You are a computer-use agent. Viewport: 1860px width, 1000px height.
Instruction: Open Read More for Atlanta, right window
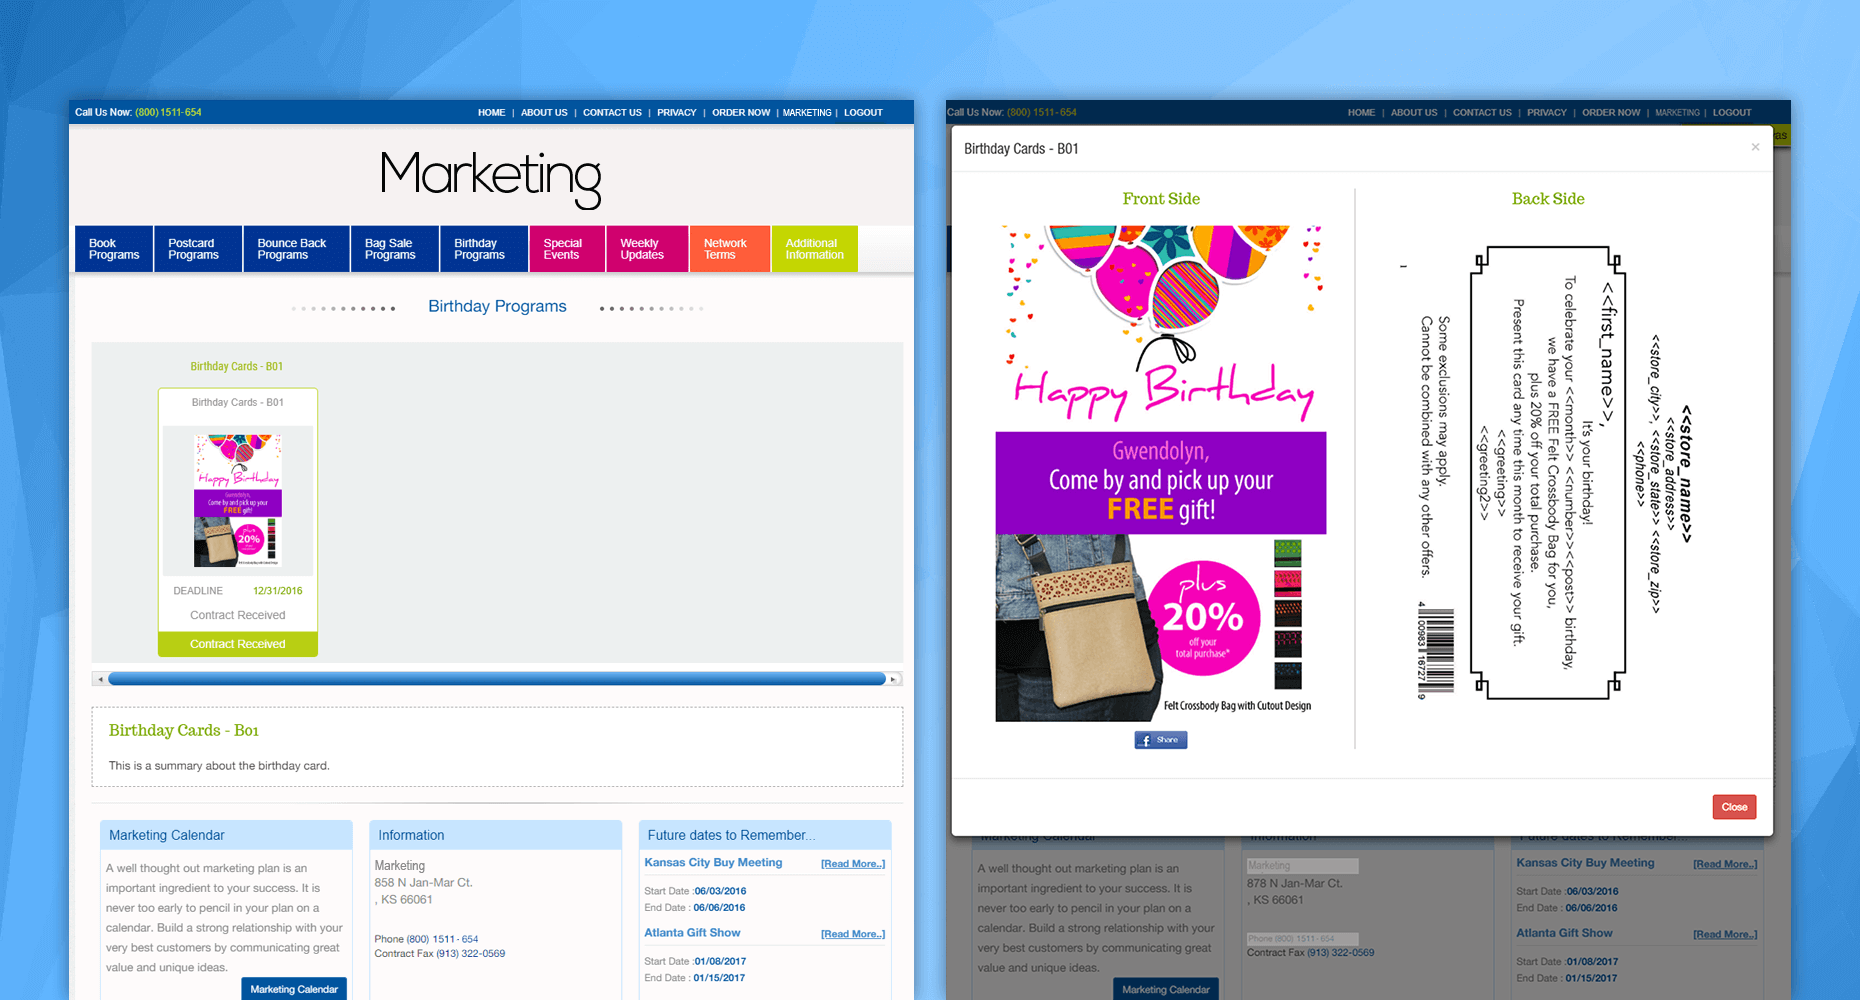[x=1725, y=934]
